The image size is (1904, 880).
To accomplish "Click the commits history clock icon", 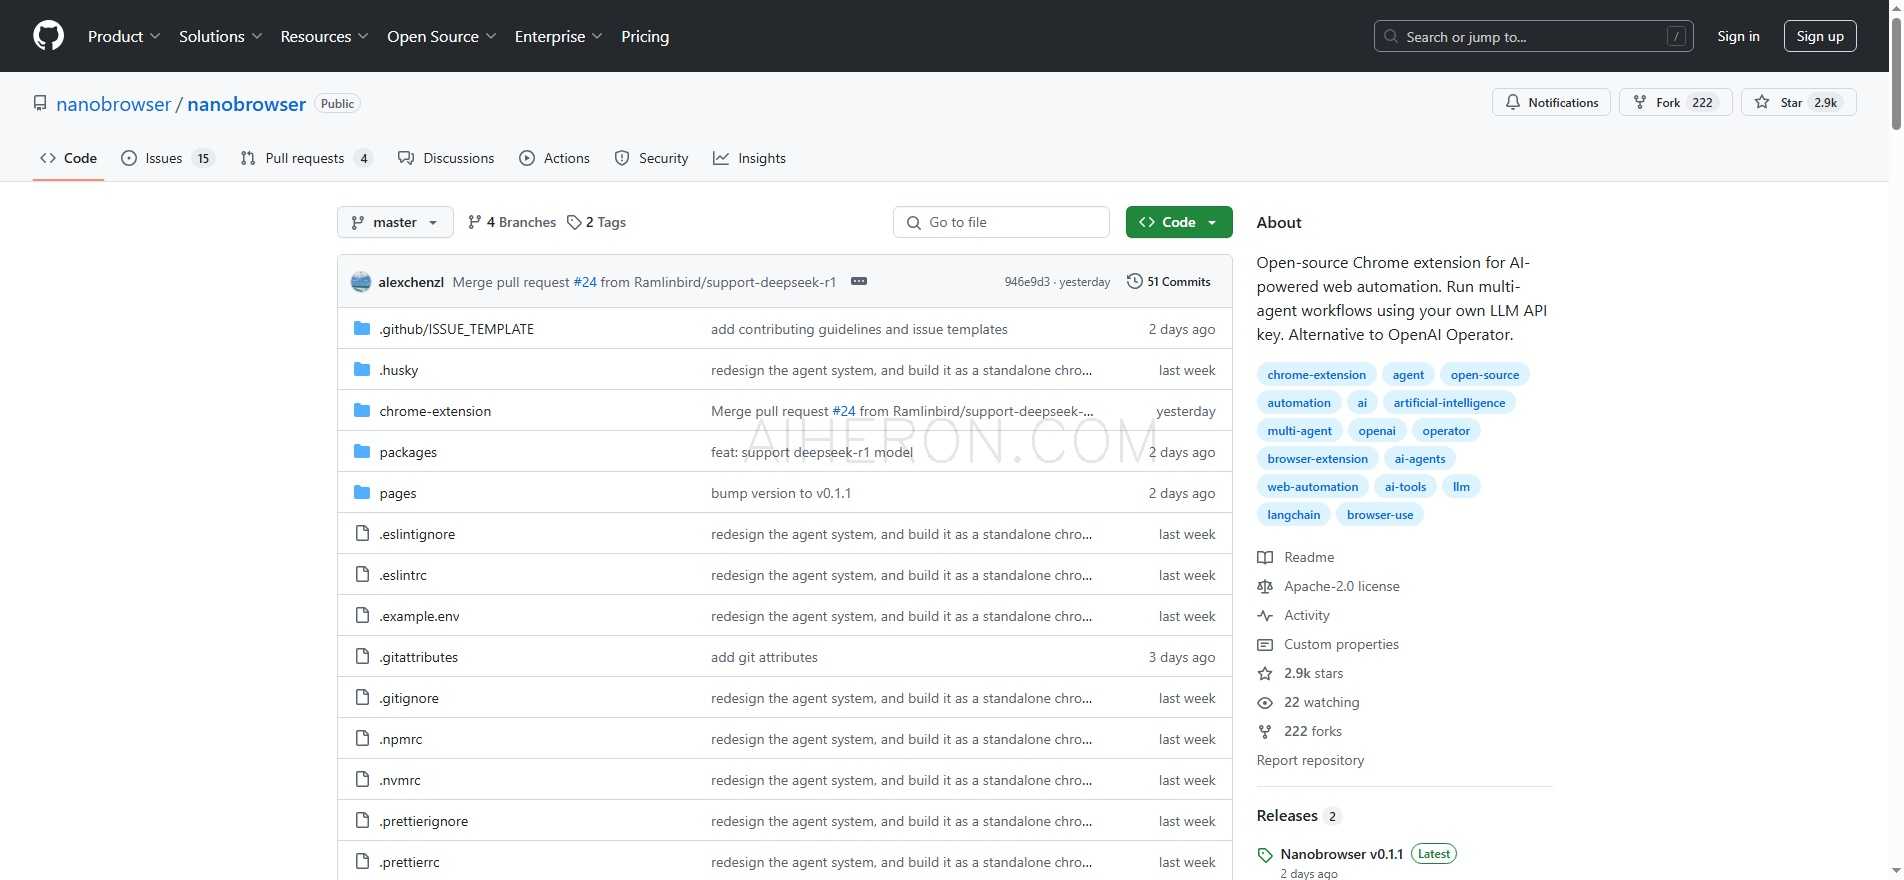I will (x=1134, y=281).
